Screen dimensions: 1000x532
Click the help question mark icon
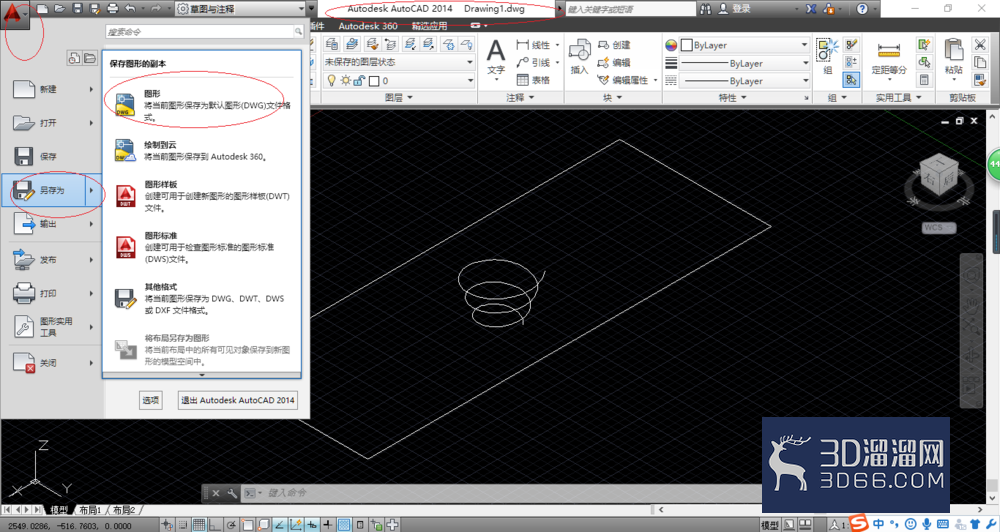862,9
